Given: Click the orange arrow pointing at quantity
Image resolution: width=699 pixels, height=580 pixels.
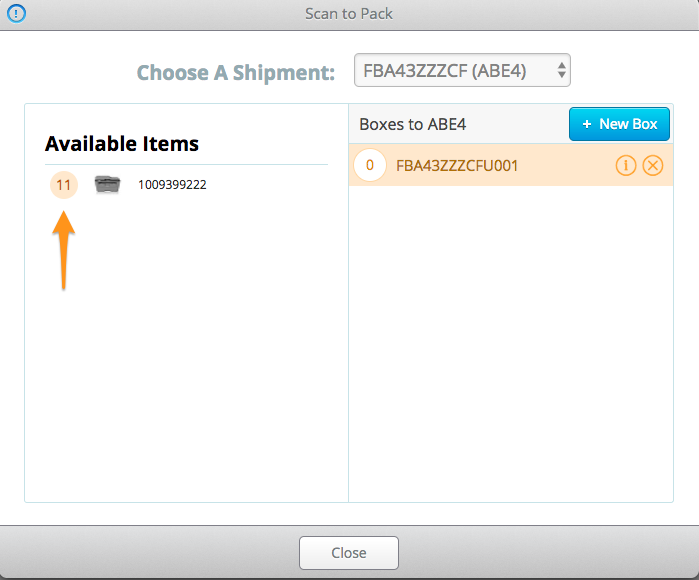Looking at the screenshot, I should 64,251.
